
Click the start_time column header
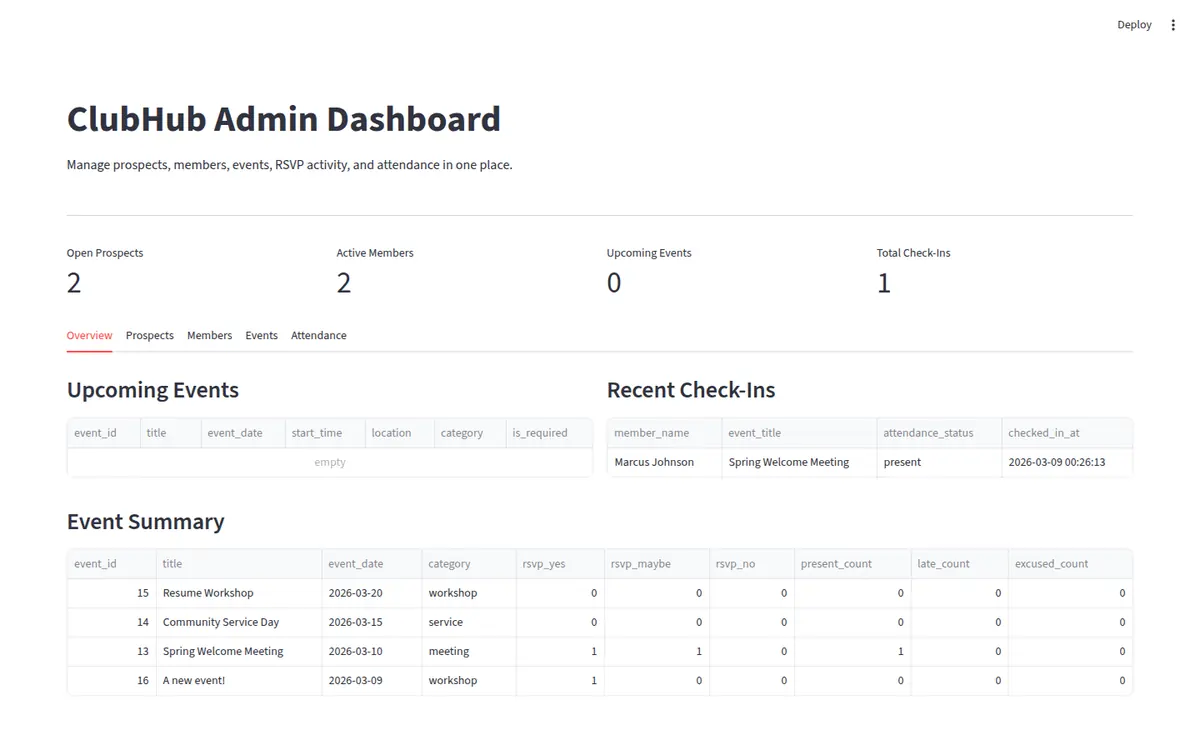point(325,433)
